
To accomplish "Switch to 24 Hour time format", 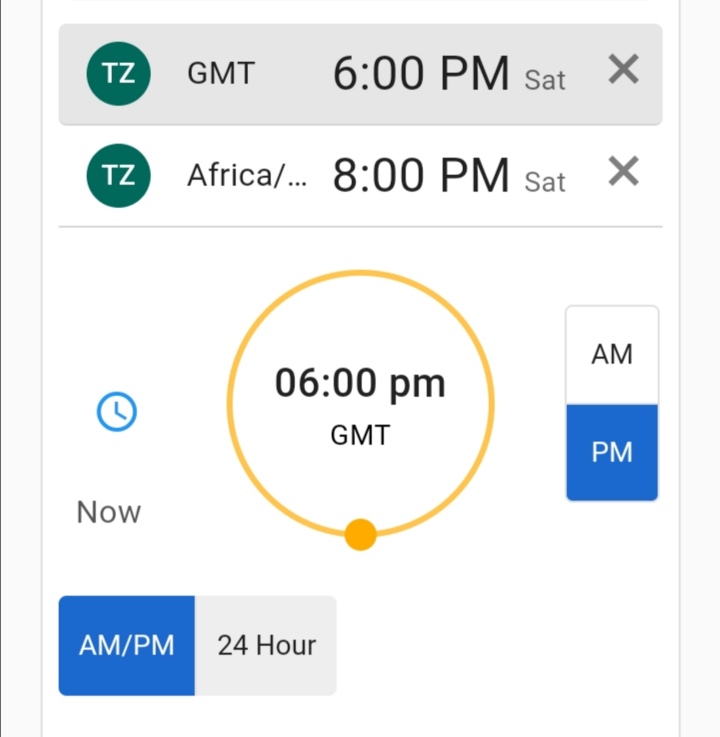I will 266,645.
